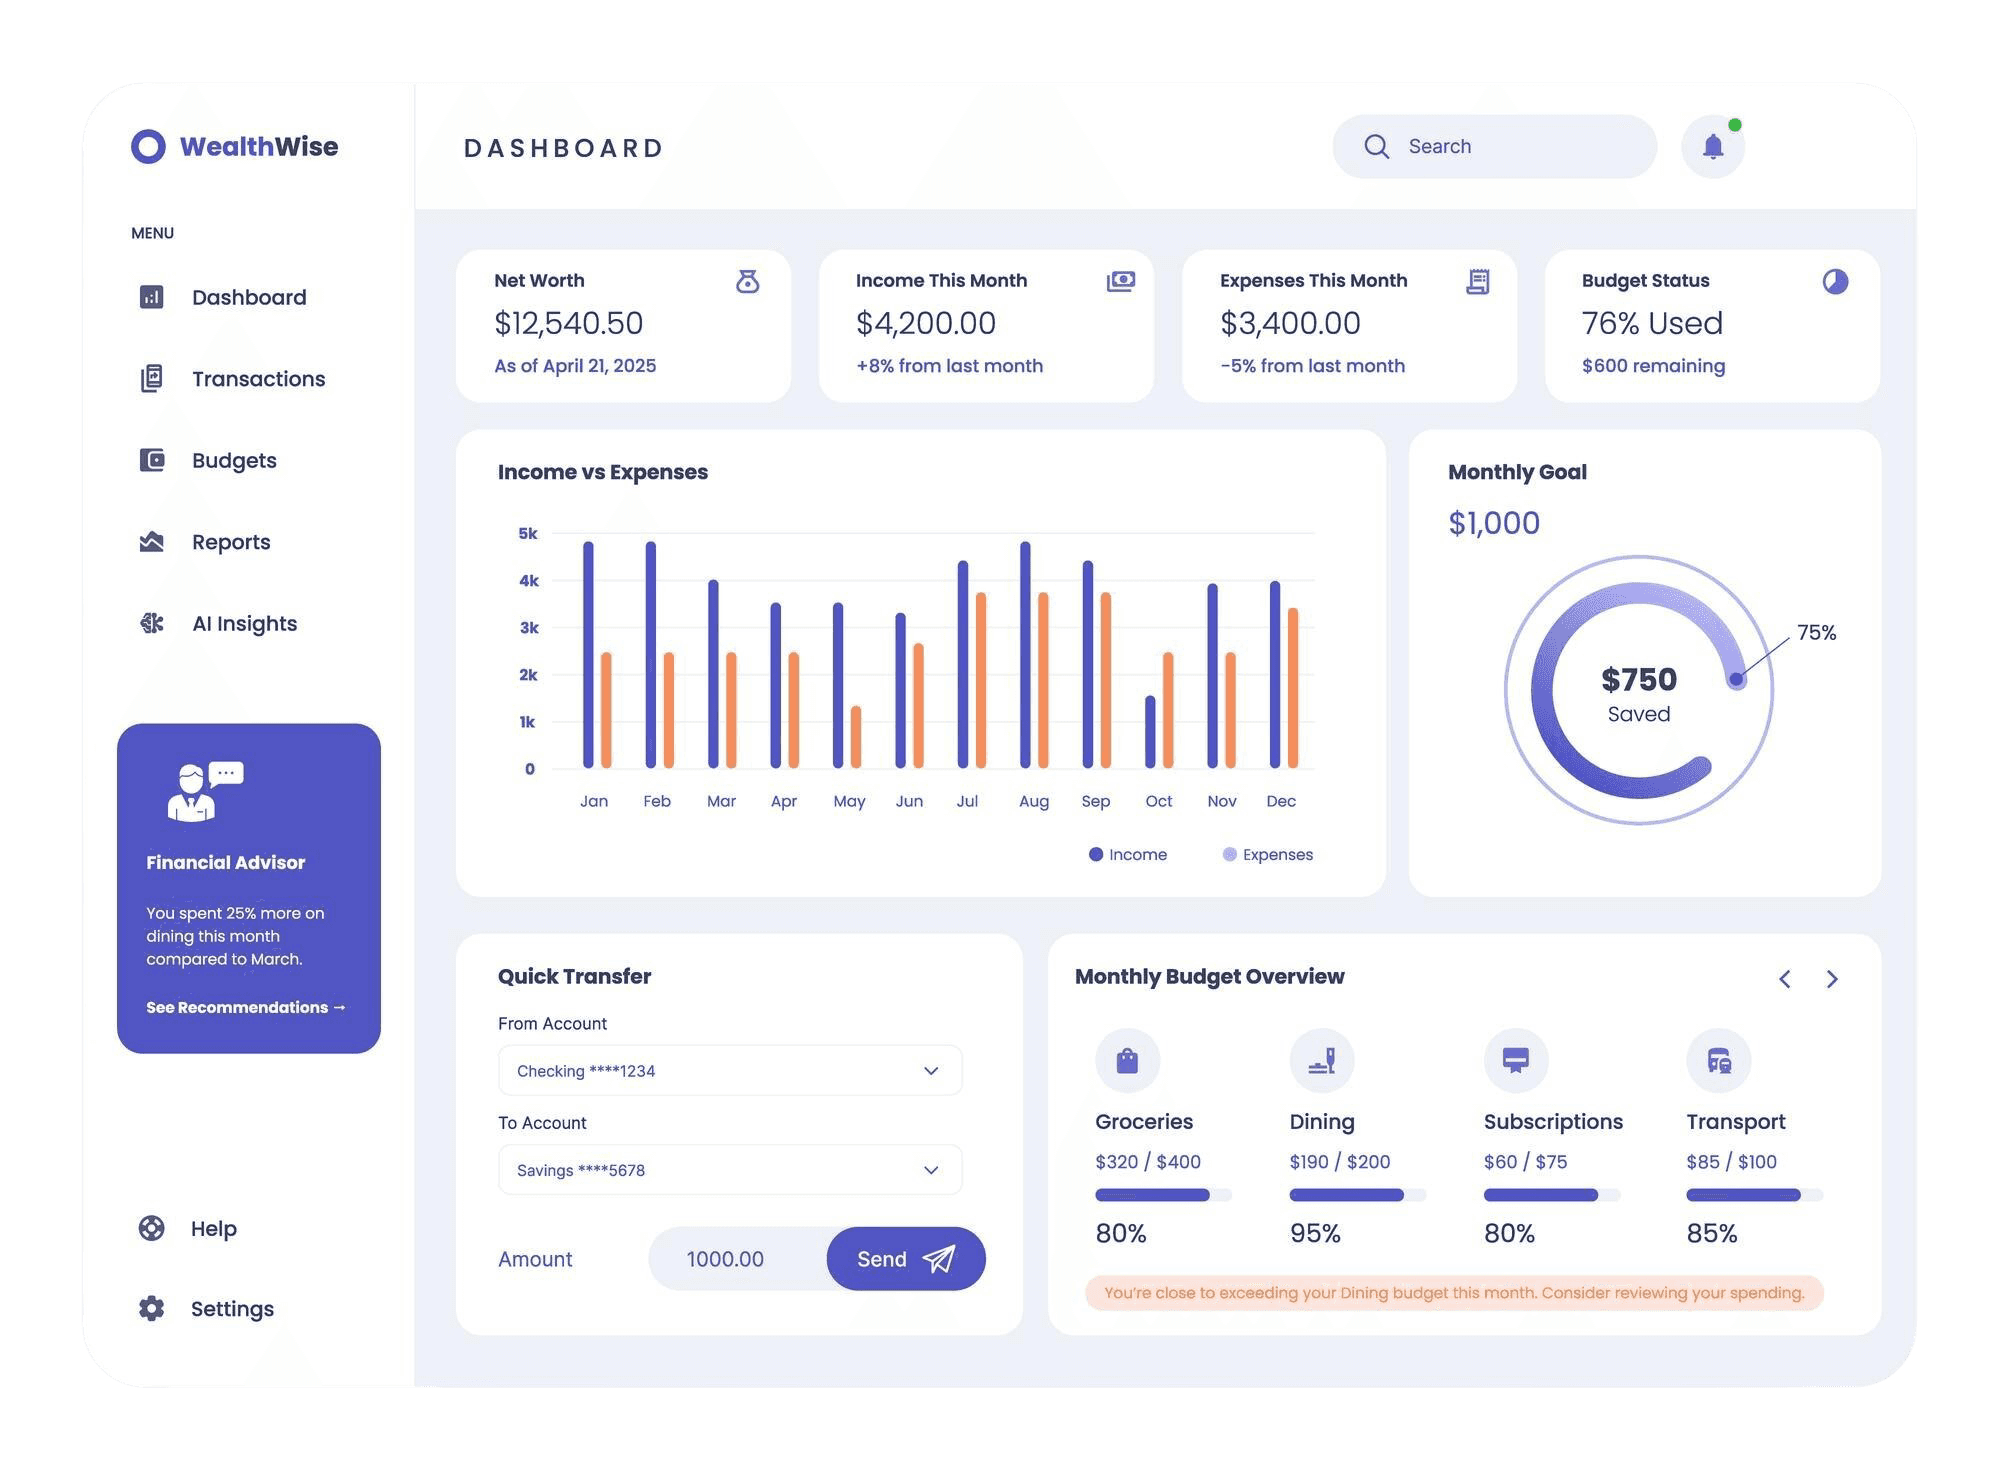Click the Monthly Goal progress ring handle

point(1737,680)
